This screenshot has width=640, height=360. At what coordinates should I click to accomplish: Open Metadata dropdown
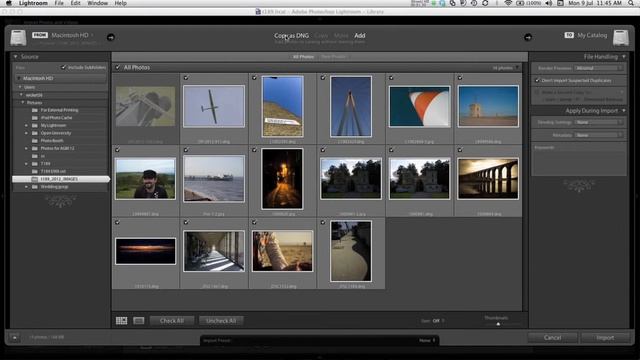click(x=599, y=135)
